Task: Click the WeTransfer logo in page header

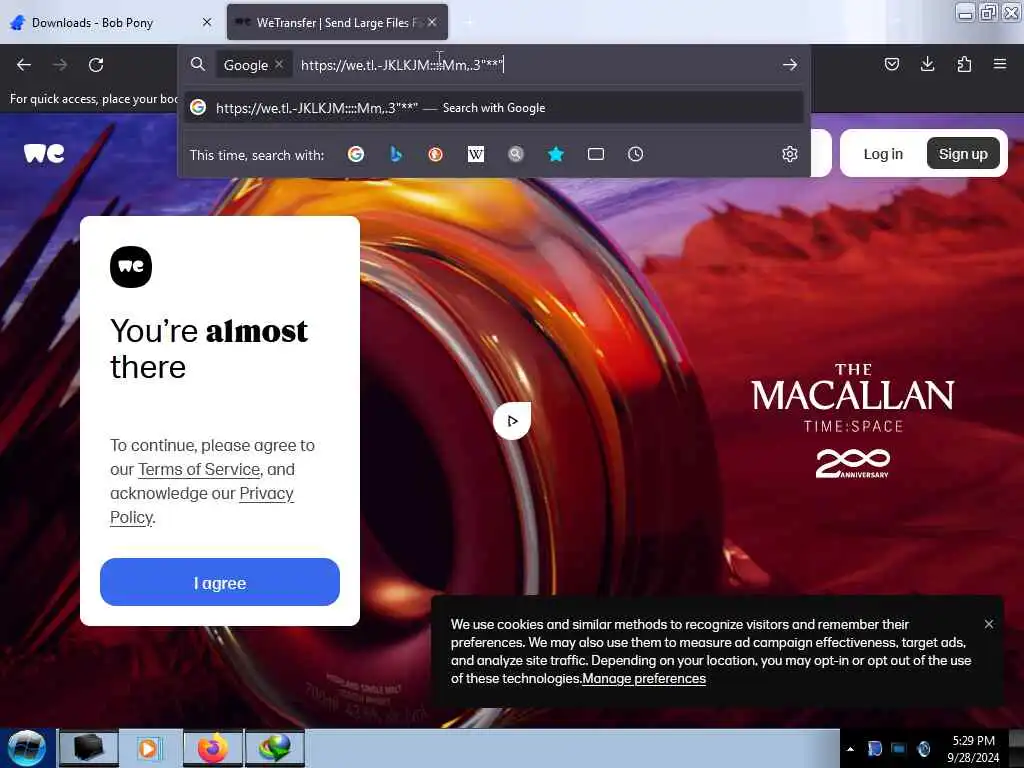Action: click(x=44, y=153)
